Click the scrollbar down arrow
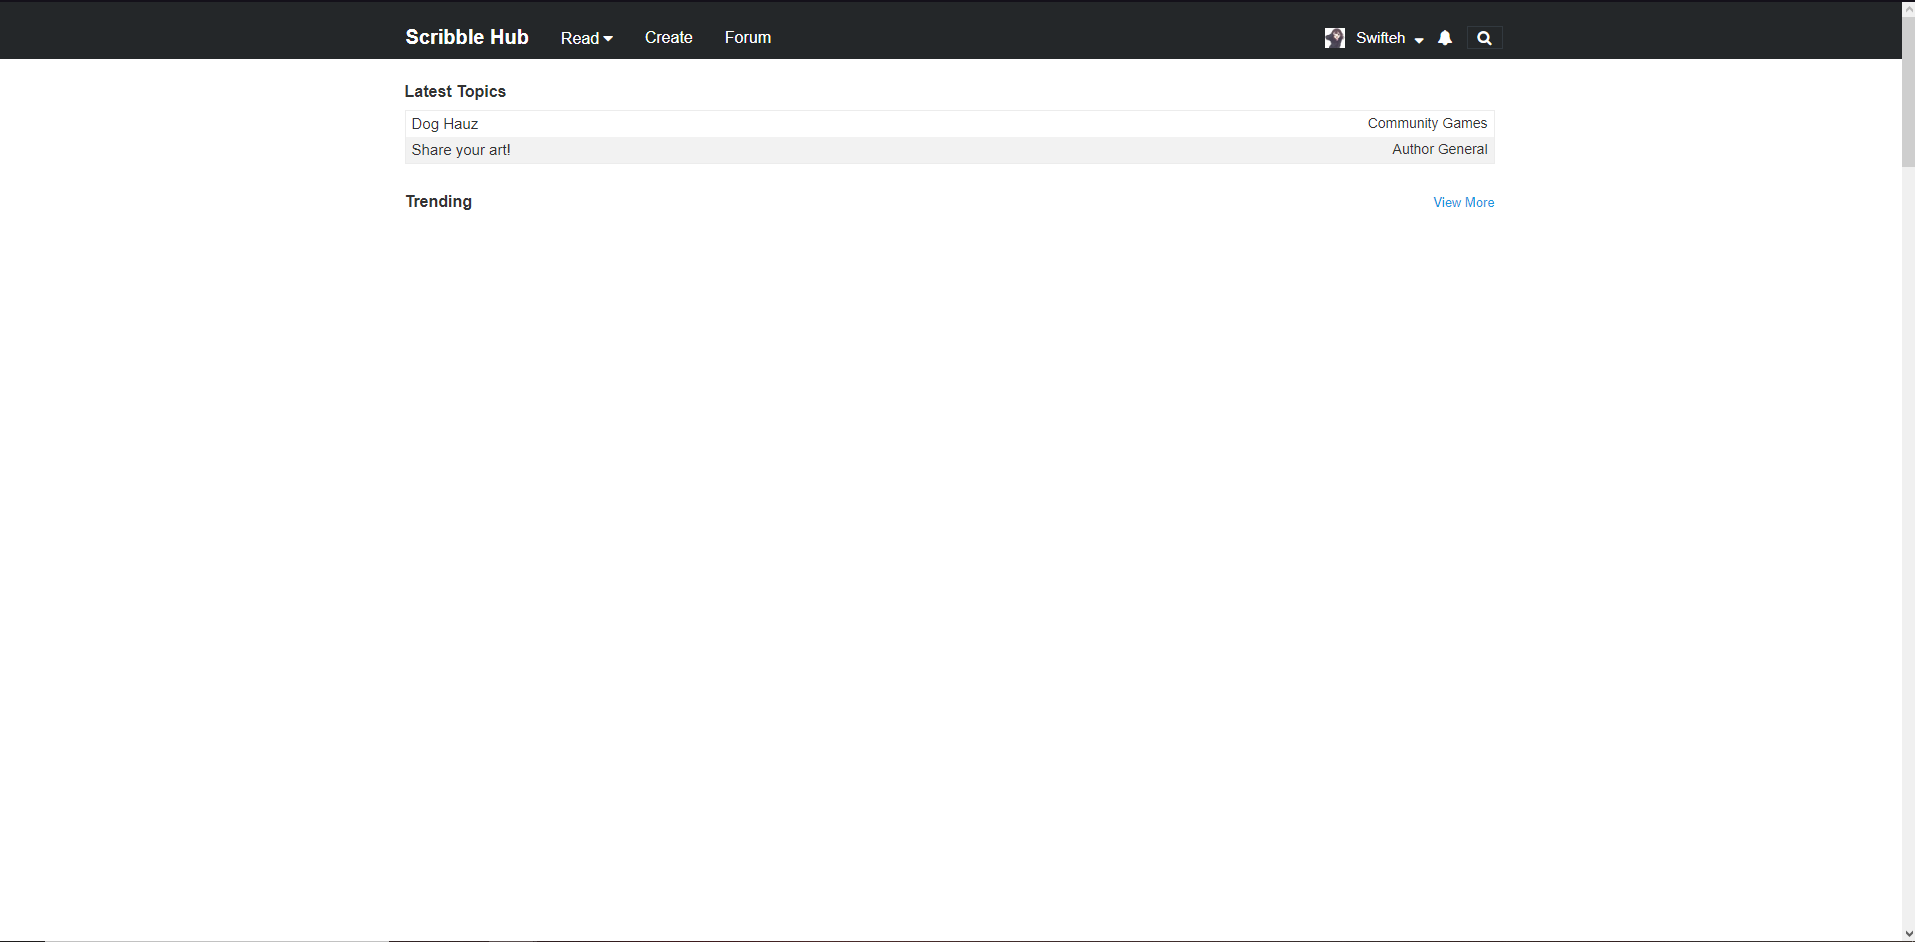The width and height of the screenshot is (1915, 942). tap(1908, 934)
